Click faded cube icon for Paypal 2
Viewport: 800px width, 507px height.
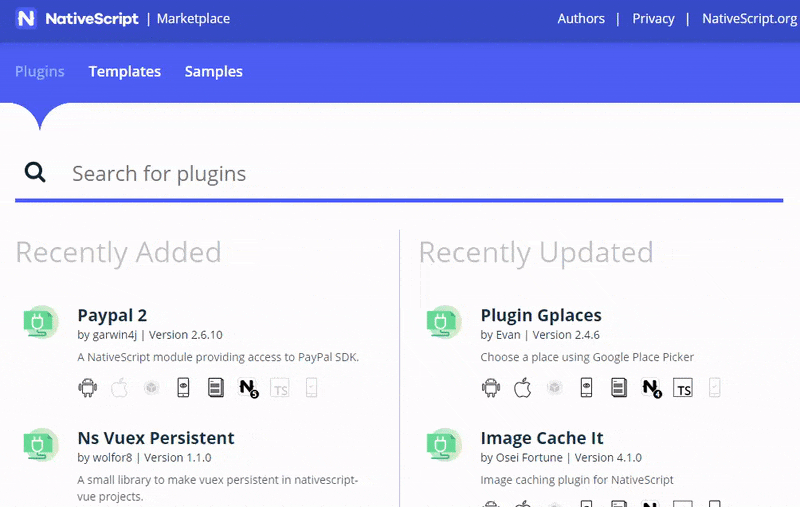(x=151, y=388)
